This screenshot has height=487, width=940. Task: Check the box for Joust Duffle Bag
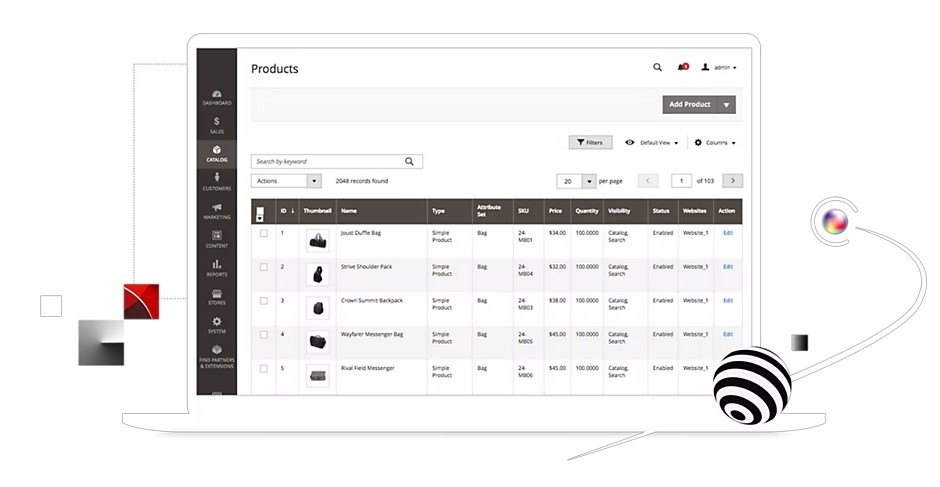pyautogui.click(x=264, y=233)
